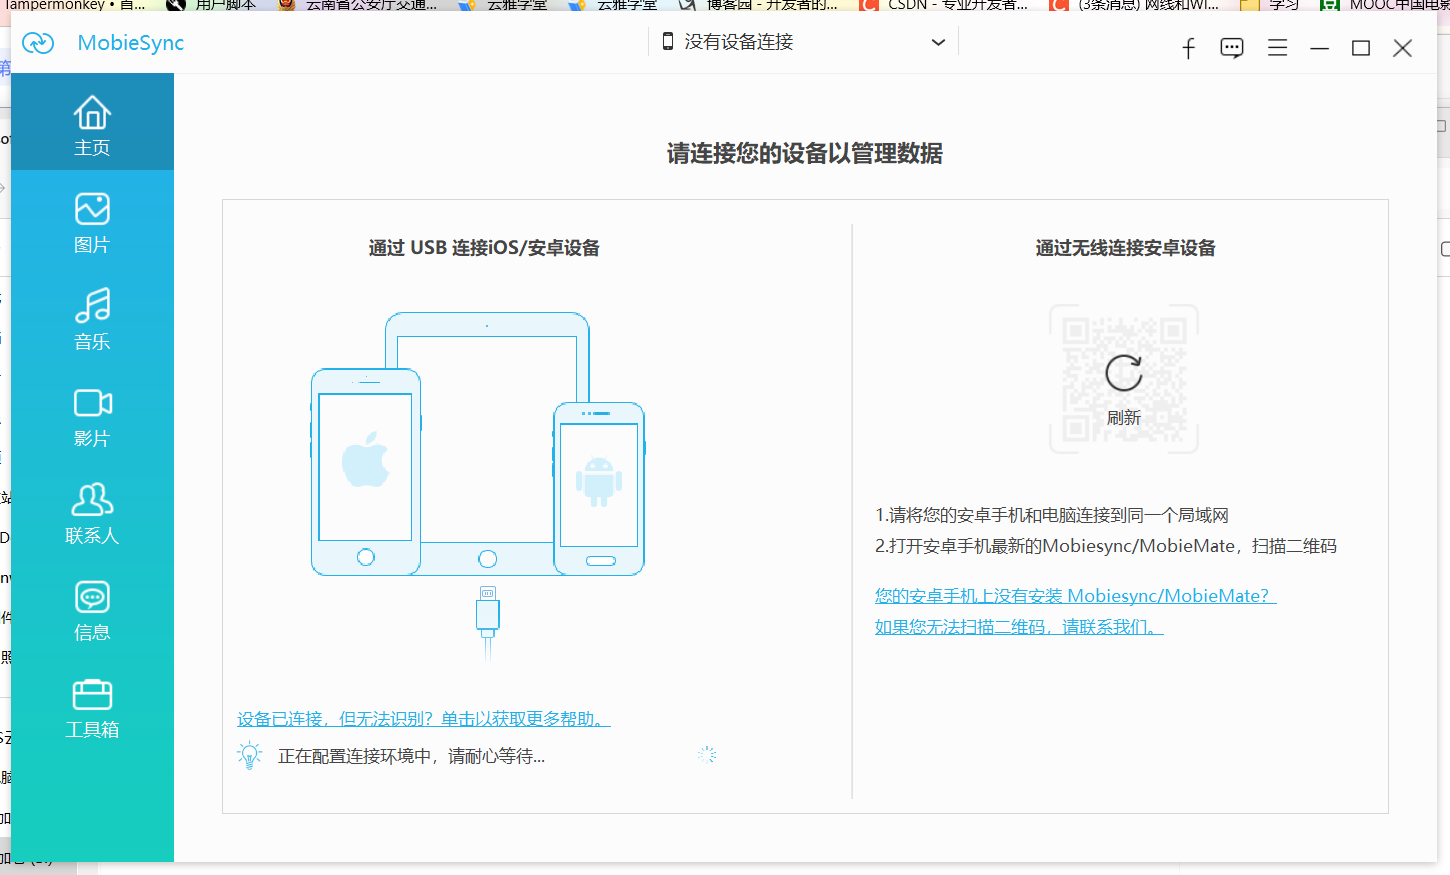The height and width of the screenshot is (875, 1450).
Task: Open the Contacts (联系人) section
Action: click(x=92, y=513)
